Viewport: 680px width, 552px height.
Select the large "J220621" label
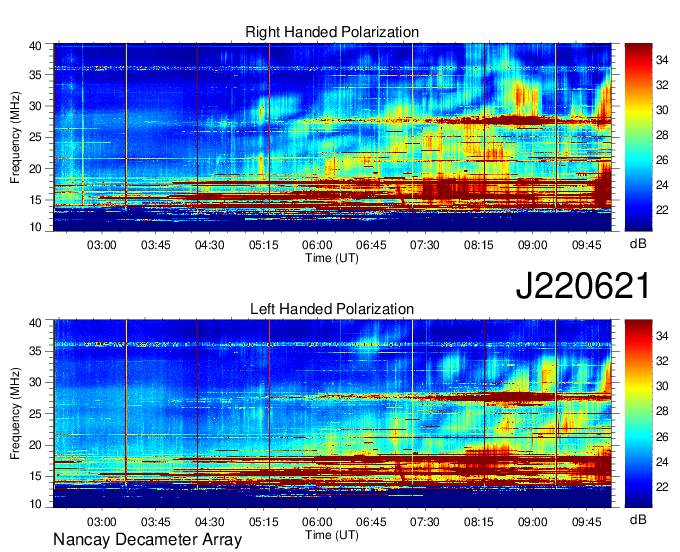[583, 285]
